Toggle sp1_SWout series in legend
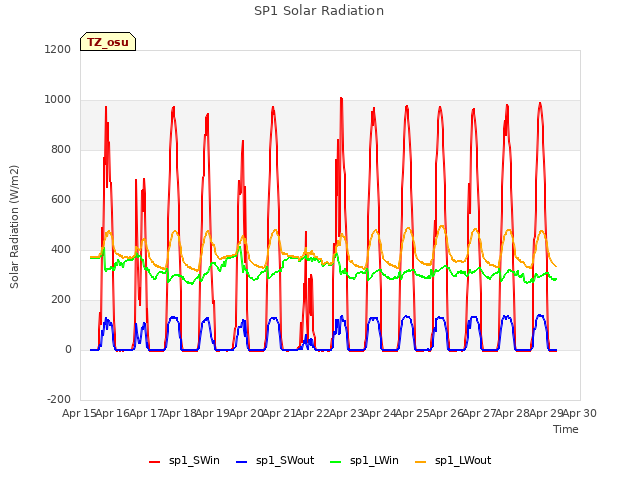 click(275, 461)
